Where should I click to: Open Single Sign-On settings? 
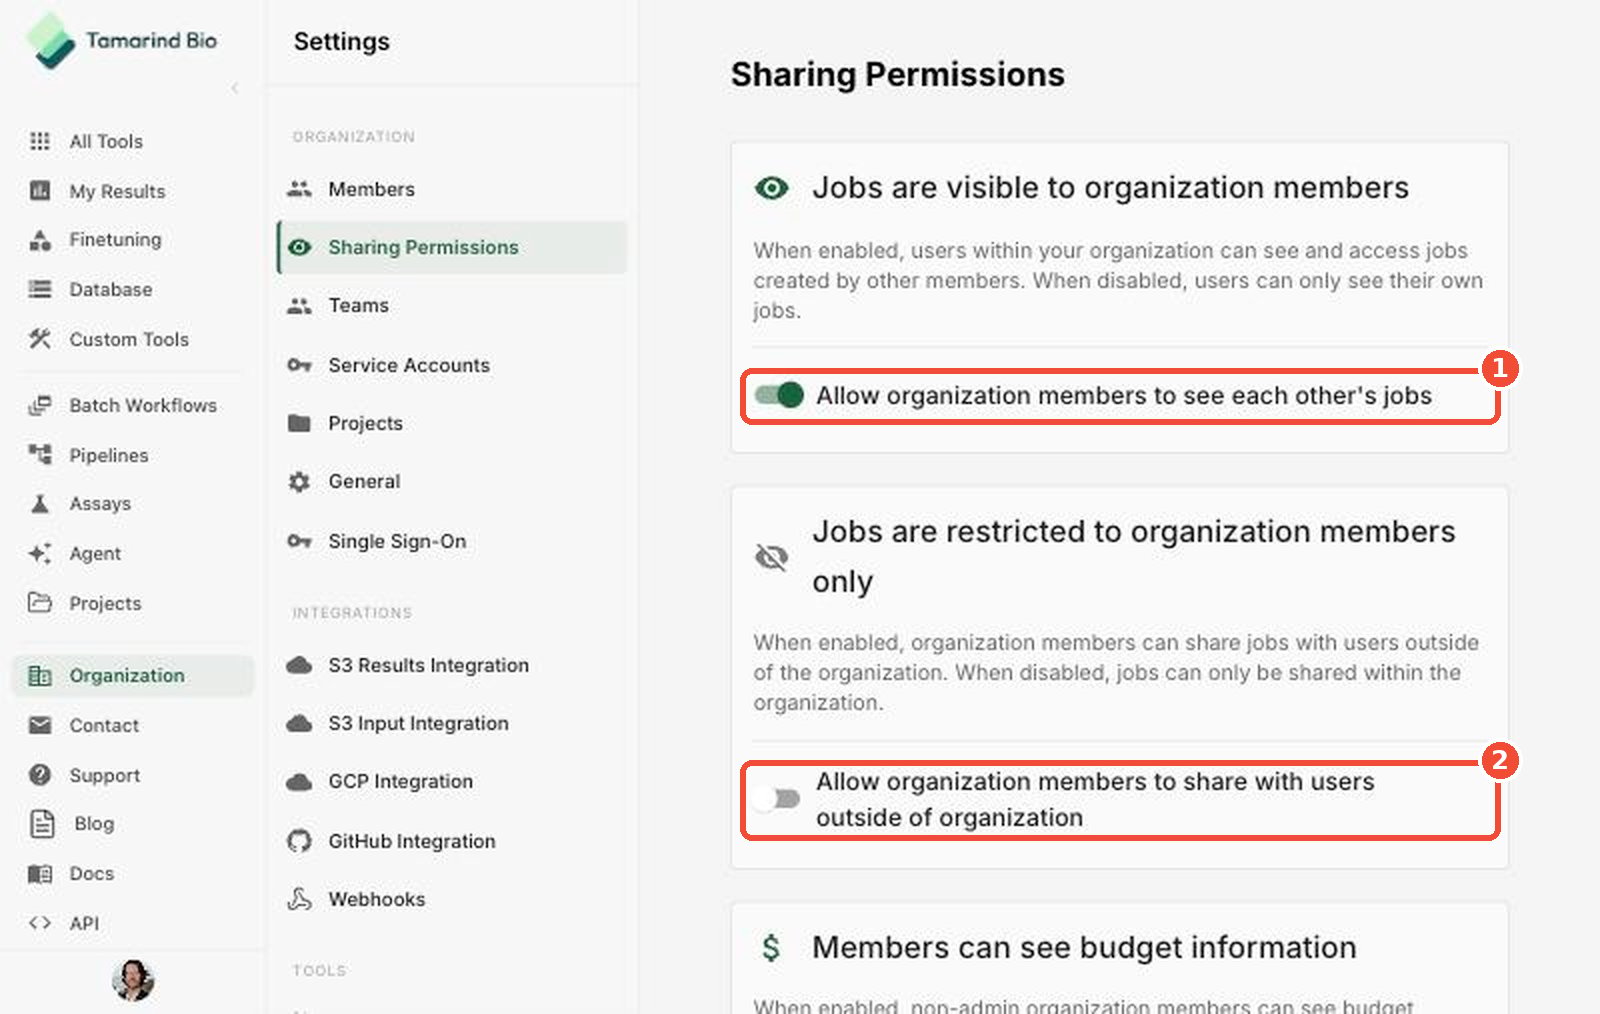pyautogui.click(x=452, y=541)
